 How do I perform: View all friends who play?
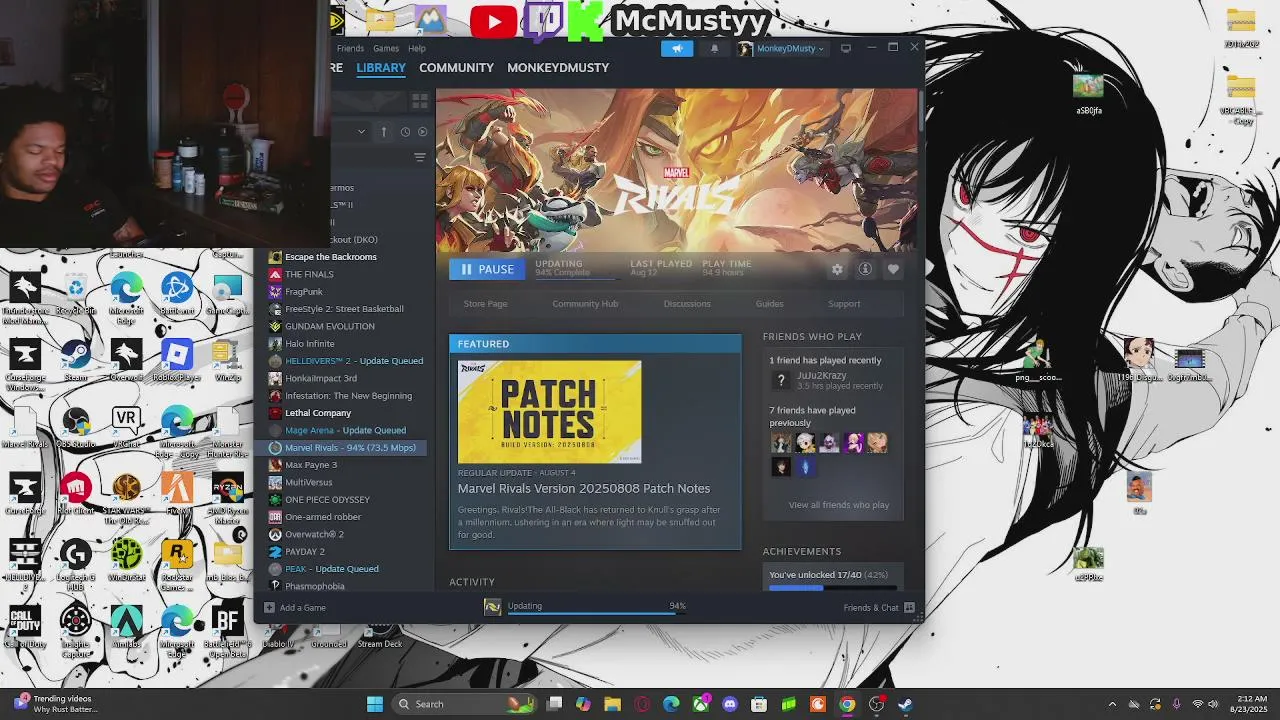coord(839,505)
